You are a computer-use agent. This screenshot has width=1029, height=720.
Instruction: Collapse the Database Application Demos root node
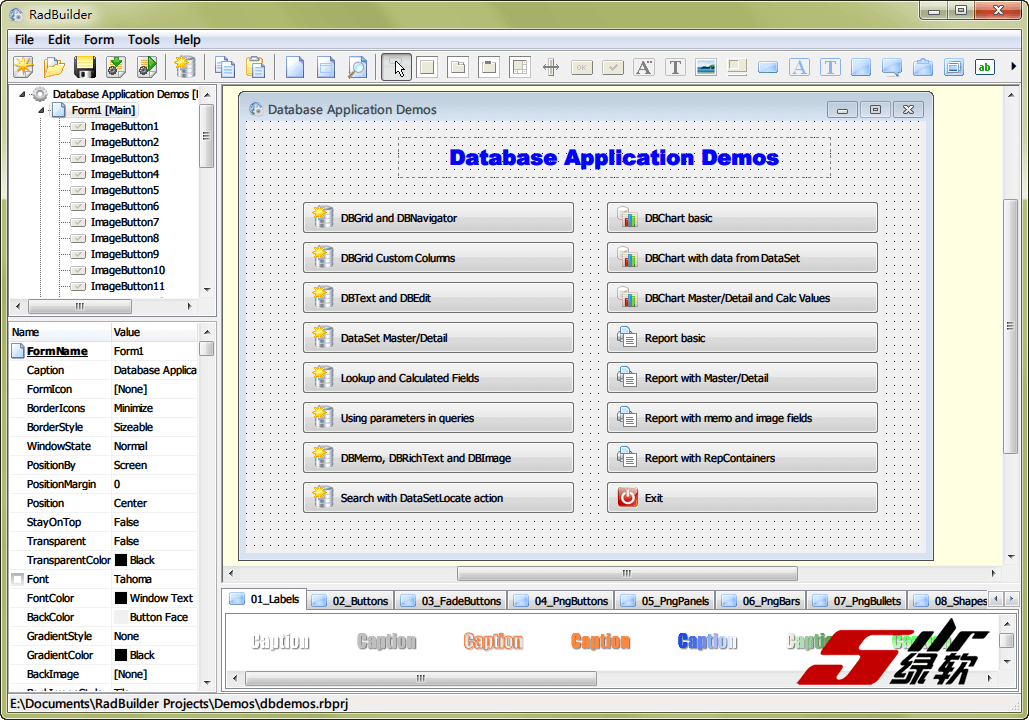[x=23, y=94]
